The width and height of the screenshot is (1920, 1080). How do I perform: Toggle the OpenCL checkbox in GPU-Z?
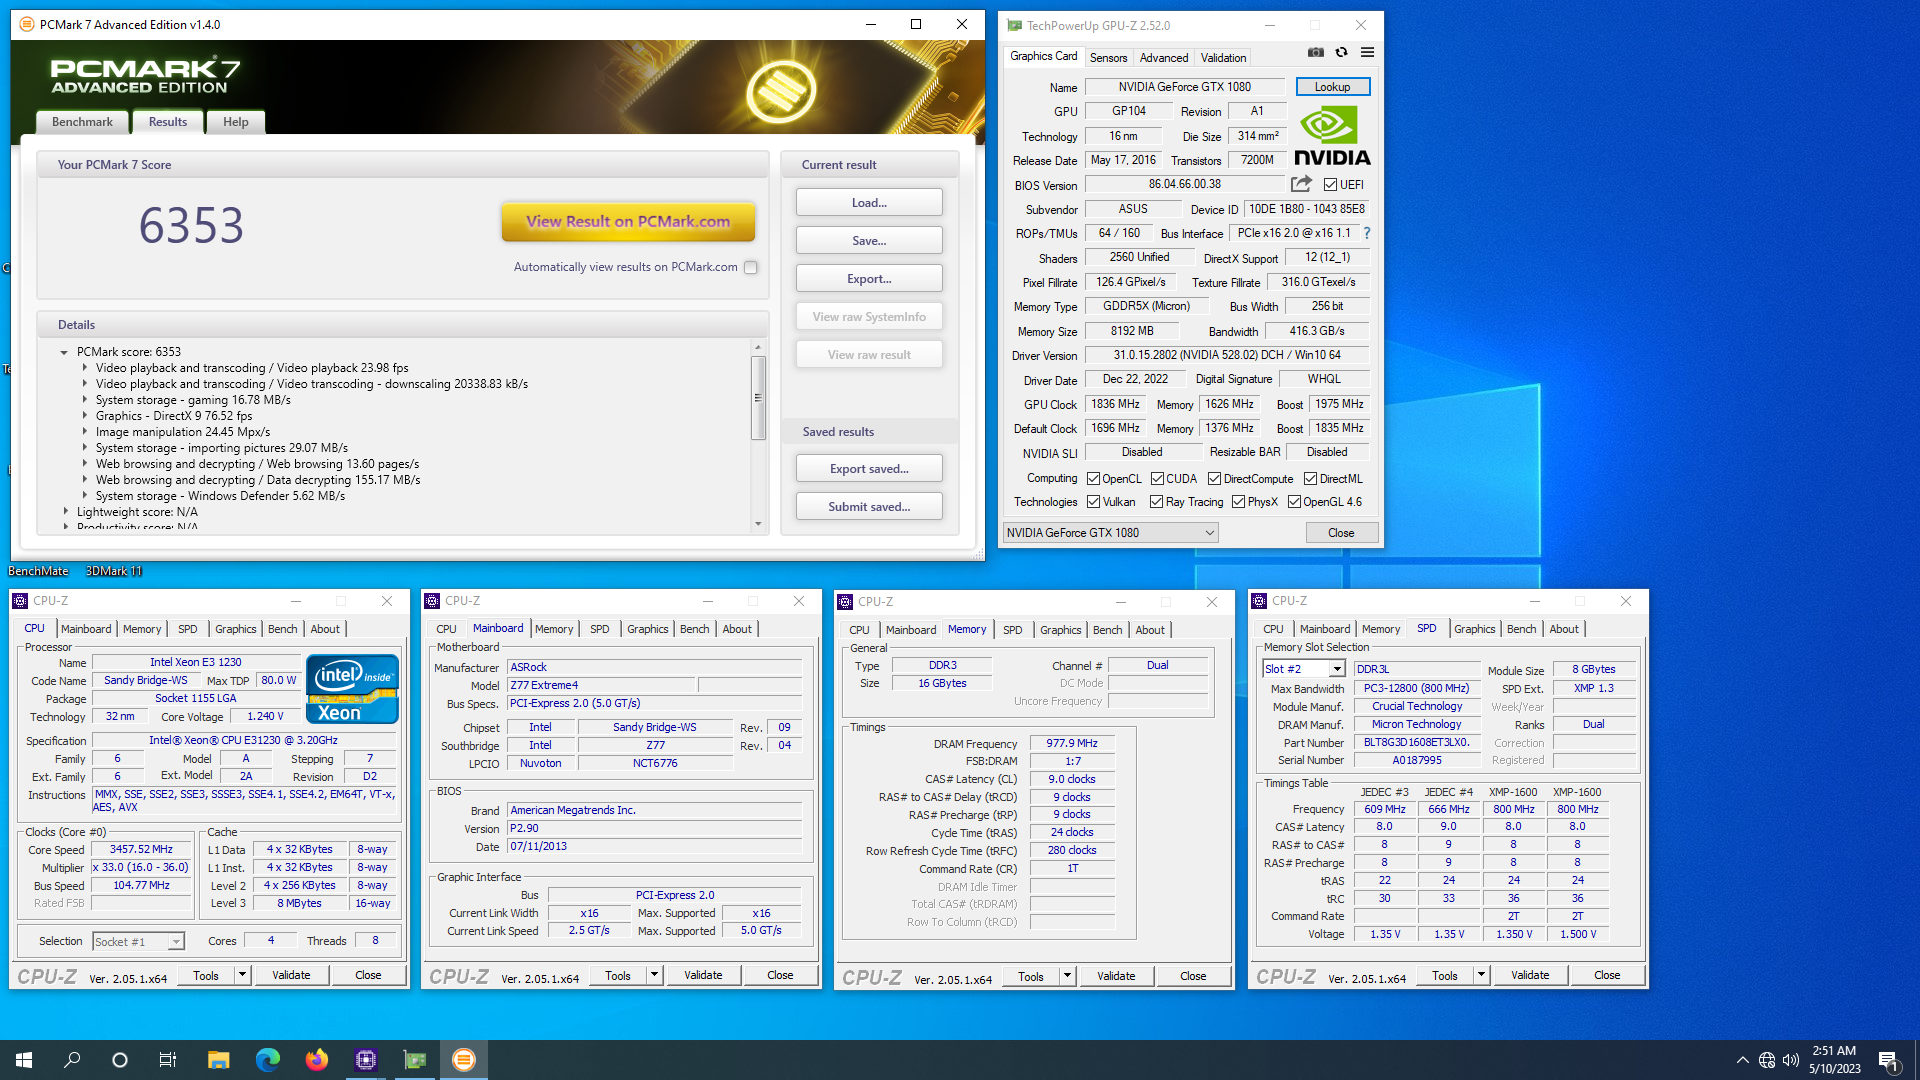click(x=1093, y=479)
